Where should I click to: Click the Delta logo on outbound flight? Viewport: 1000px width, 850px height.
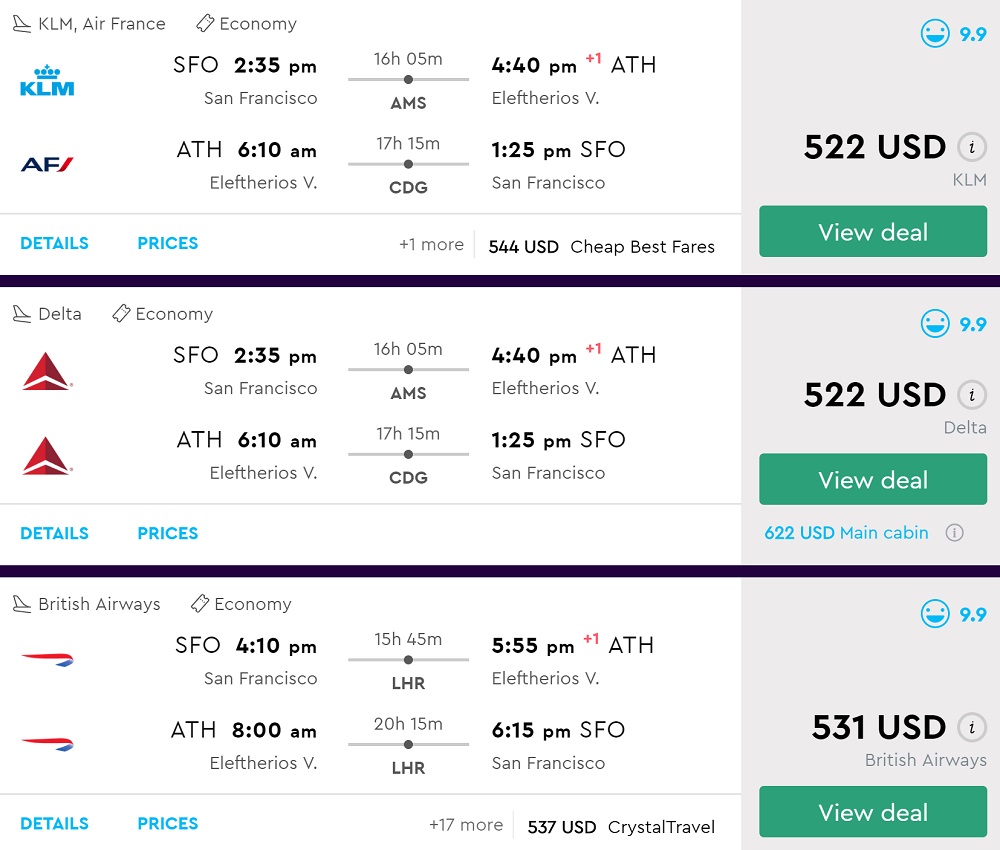47,371
